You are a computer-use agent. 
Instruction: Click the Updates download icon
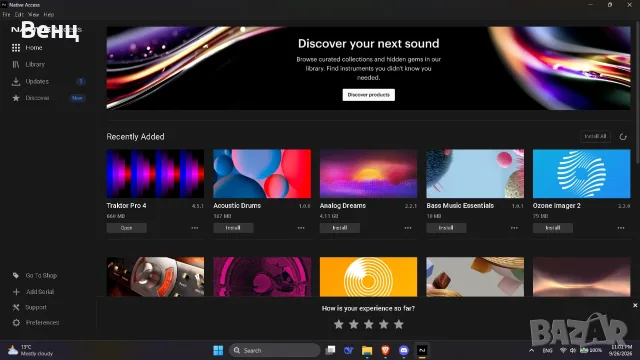click(16, 82)
